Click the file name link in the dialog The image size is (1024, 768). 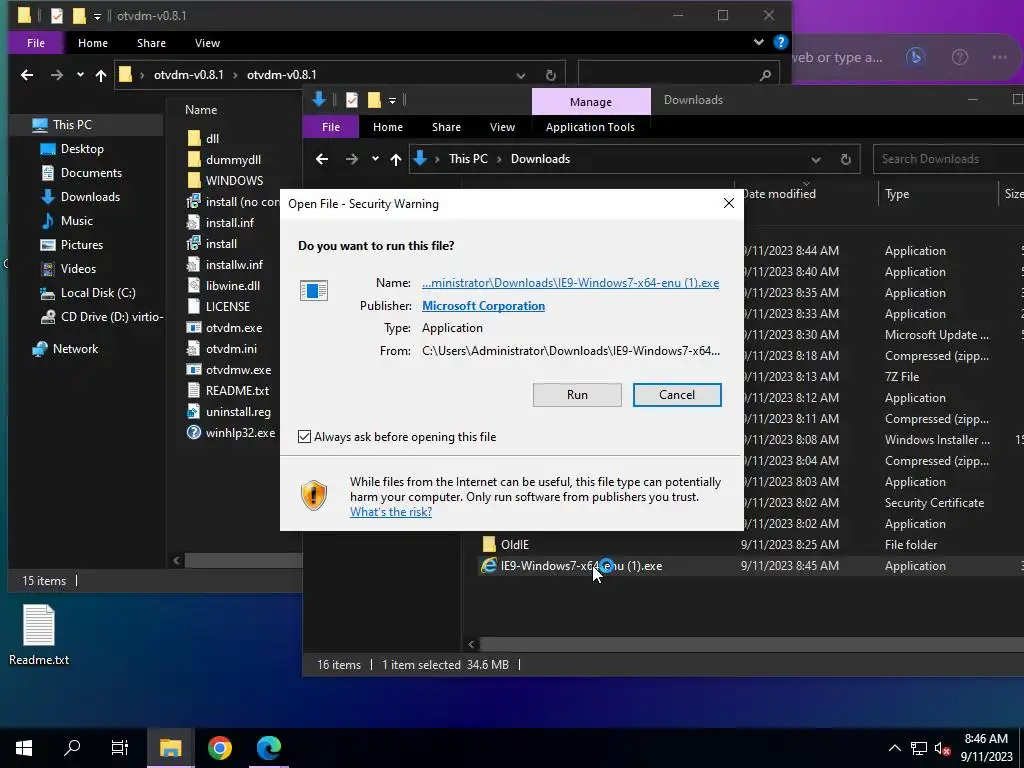(570, 283)
